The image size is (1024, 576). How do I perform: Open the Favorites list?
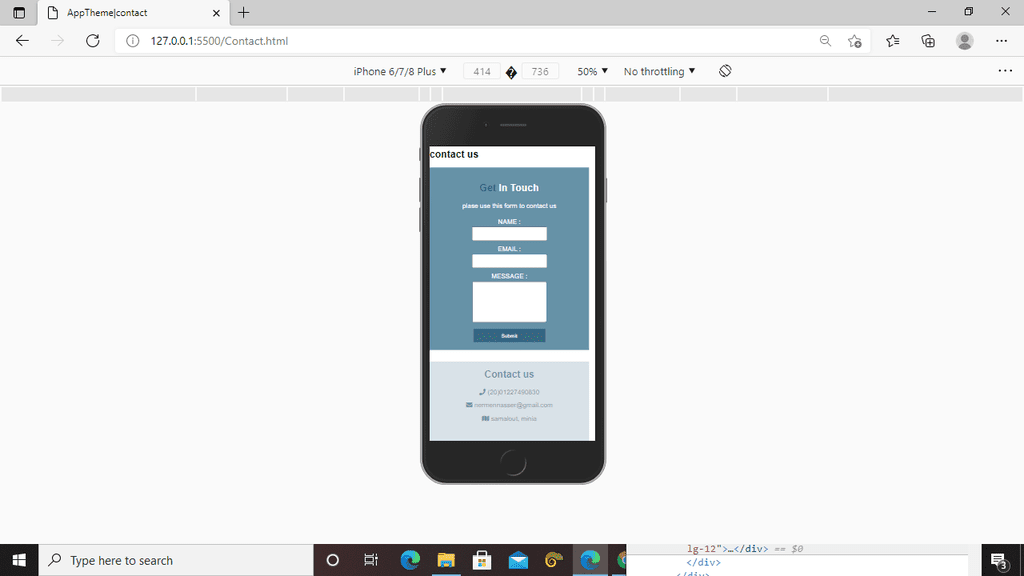tap(893, 40)
